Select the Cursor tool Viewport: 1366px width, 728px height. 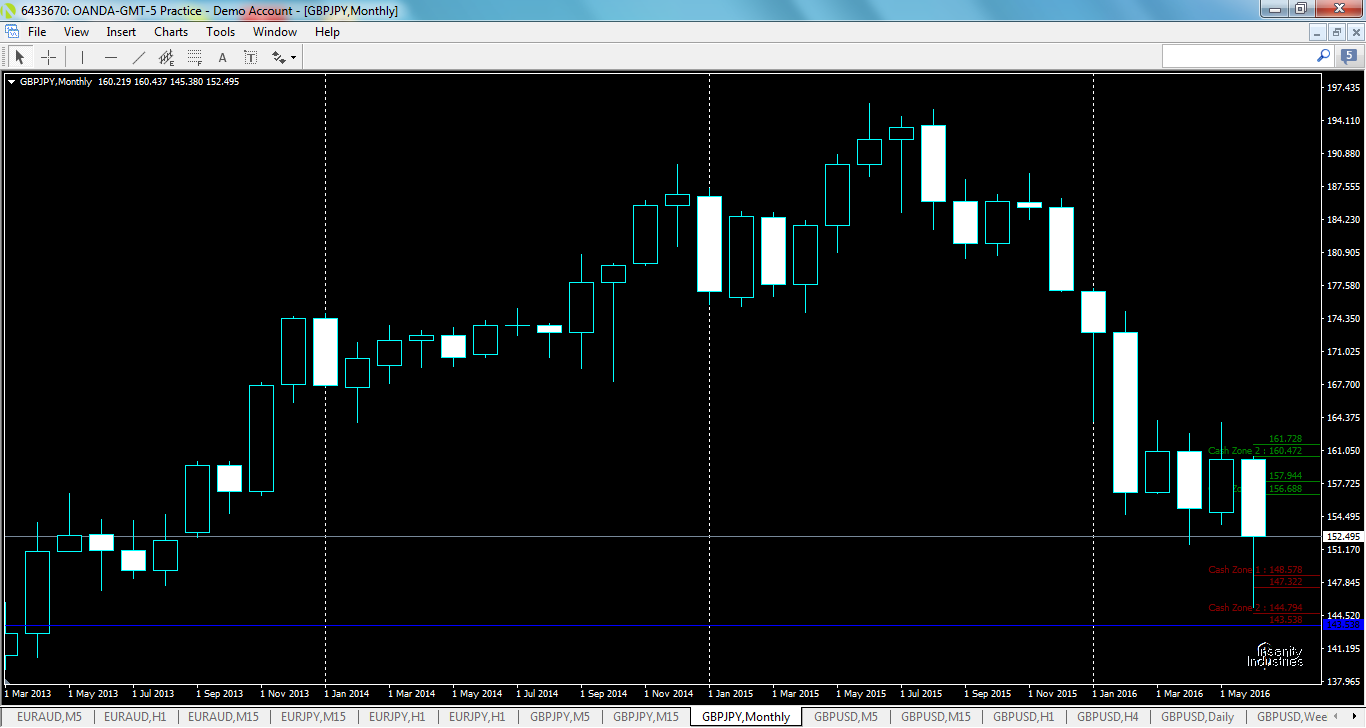click(x=20, y=56)
